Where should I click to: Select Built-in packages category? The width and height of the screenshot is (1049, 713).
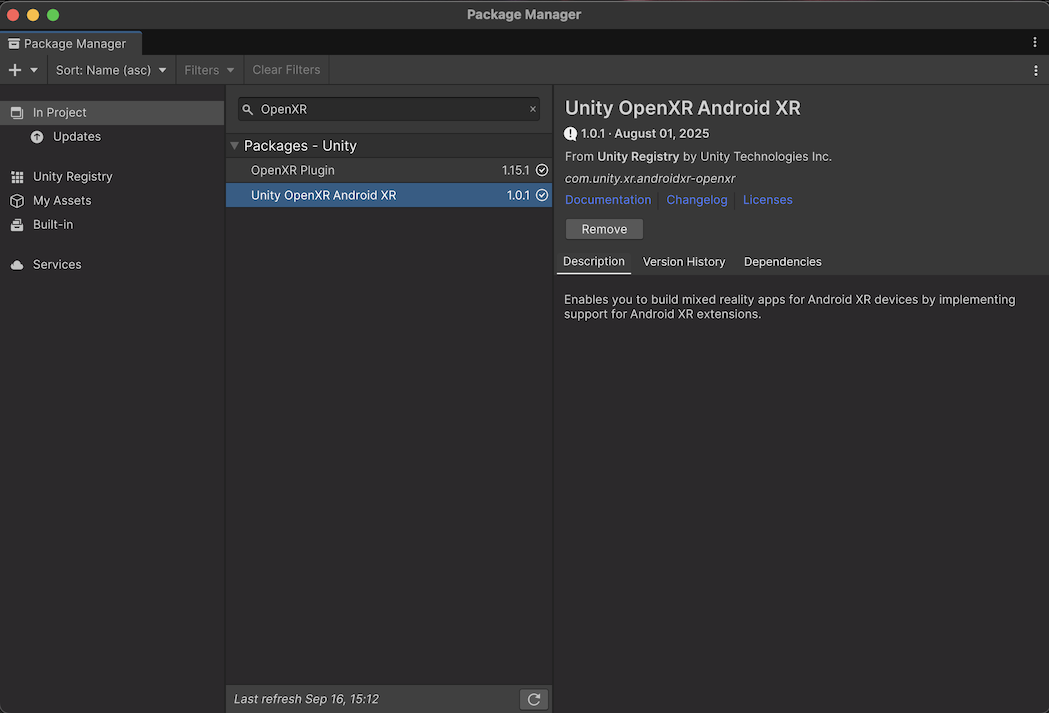[x=52, y=225]
